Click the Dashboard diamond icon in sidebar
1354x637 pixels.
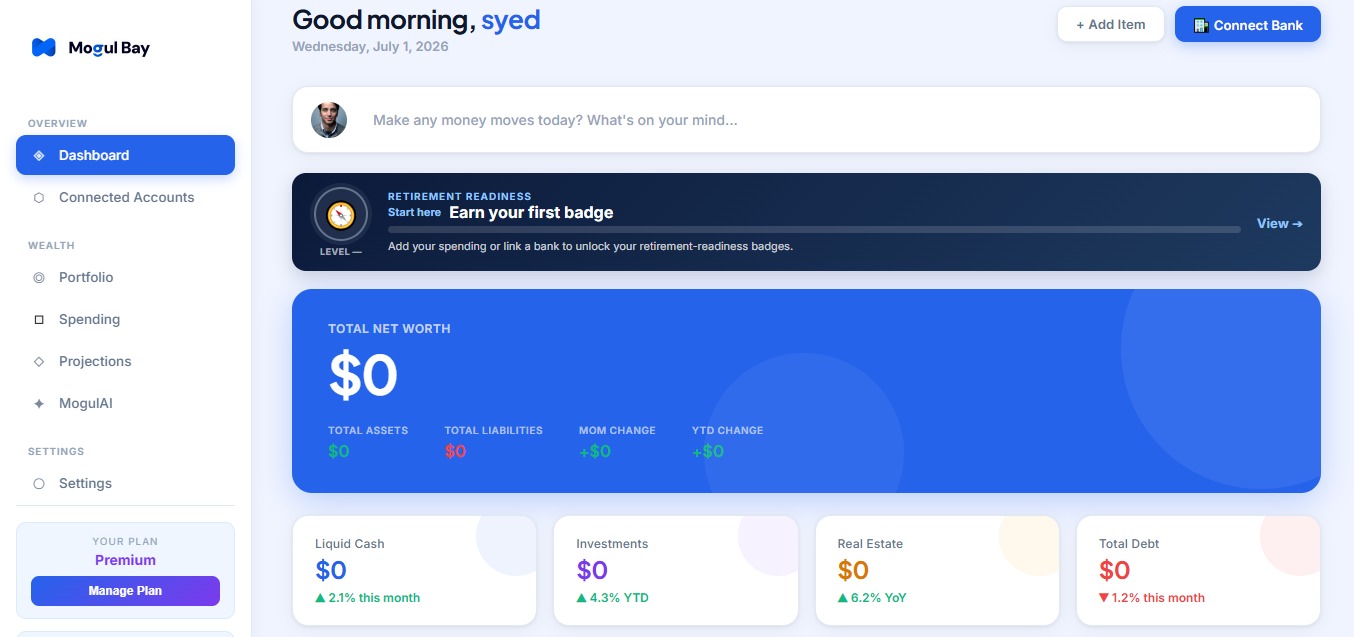pyautogui.click(x=39, y=155)
